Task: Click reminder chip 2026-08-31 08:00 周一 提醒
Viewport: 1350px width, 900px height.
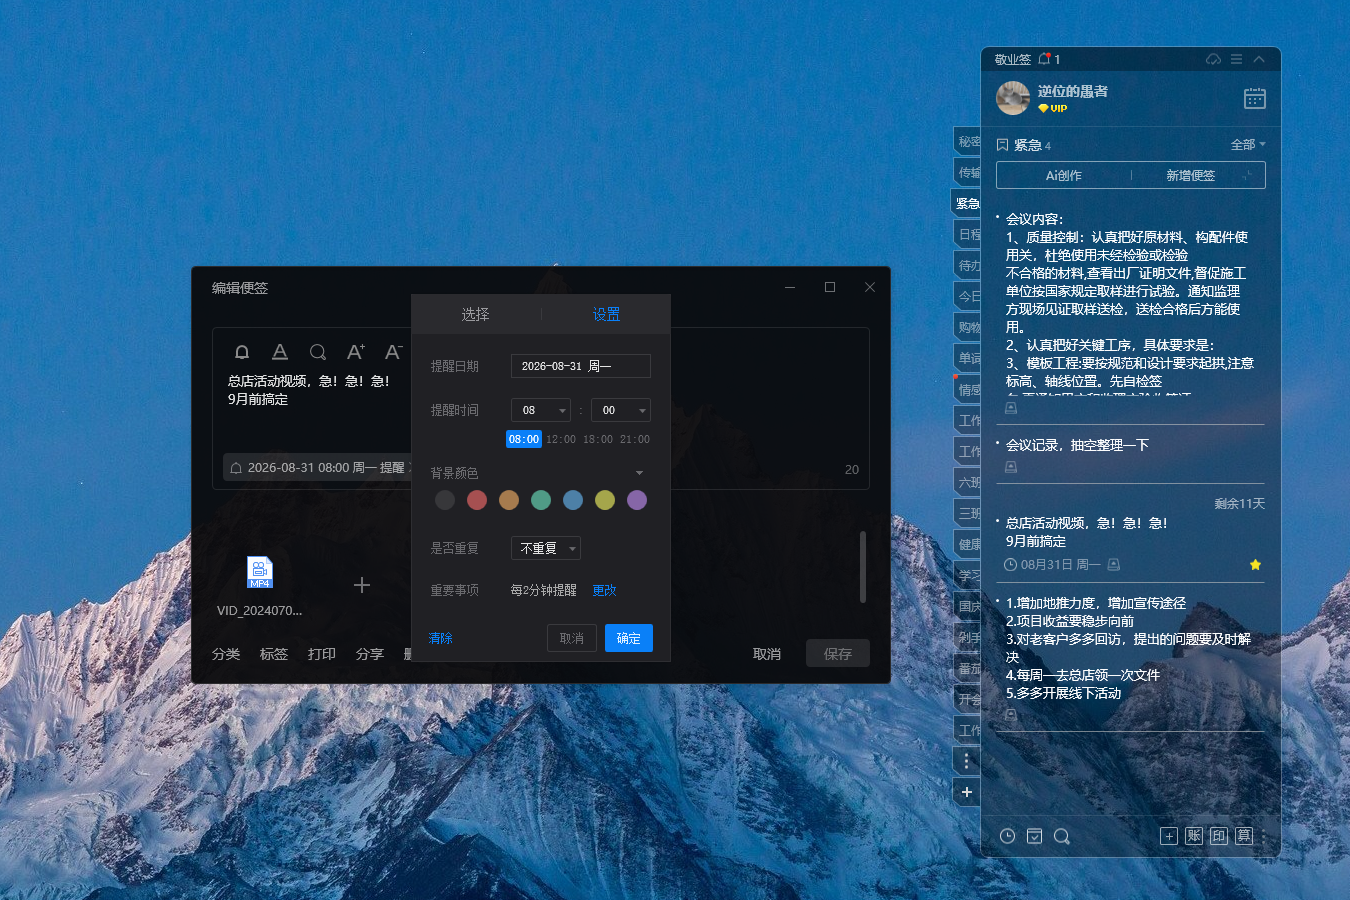Action: [317, 467]
